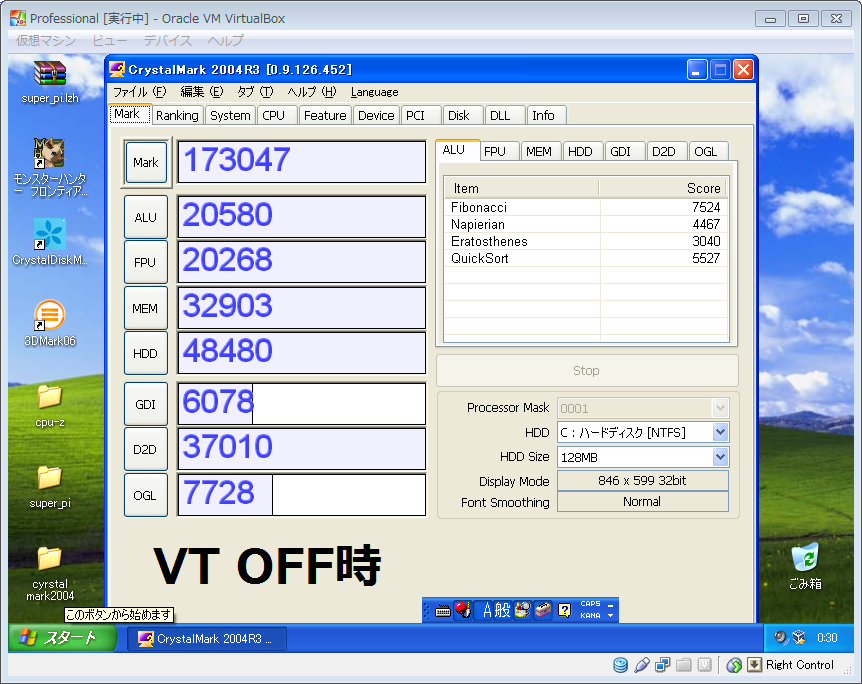Switch to the FPU score tab

(x=495, y=151)
